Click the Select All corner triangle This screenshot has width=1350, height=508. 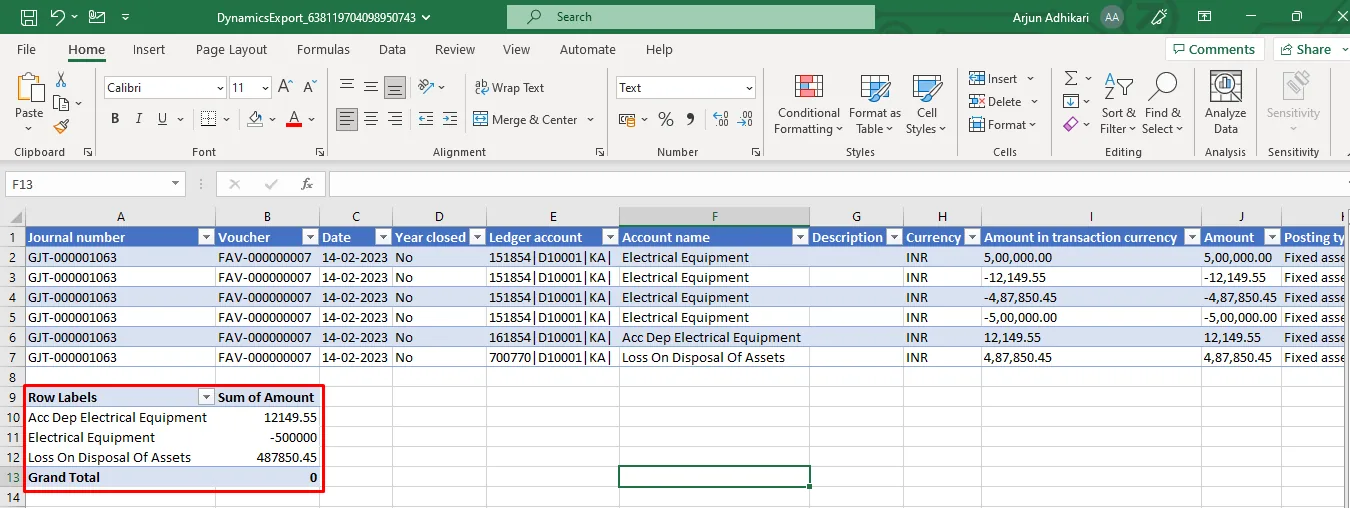(14, 217)
